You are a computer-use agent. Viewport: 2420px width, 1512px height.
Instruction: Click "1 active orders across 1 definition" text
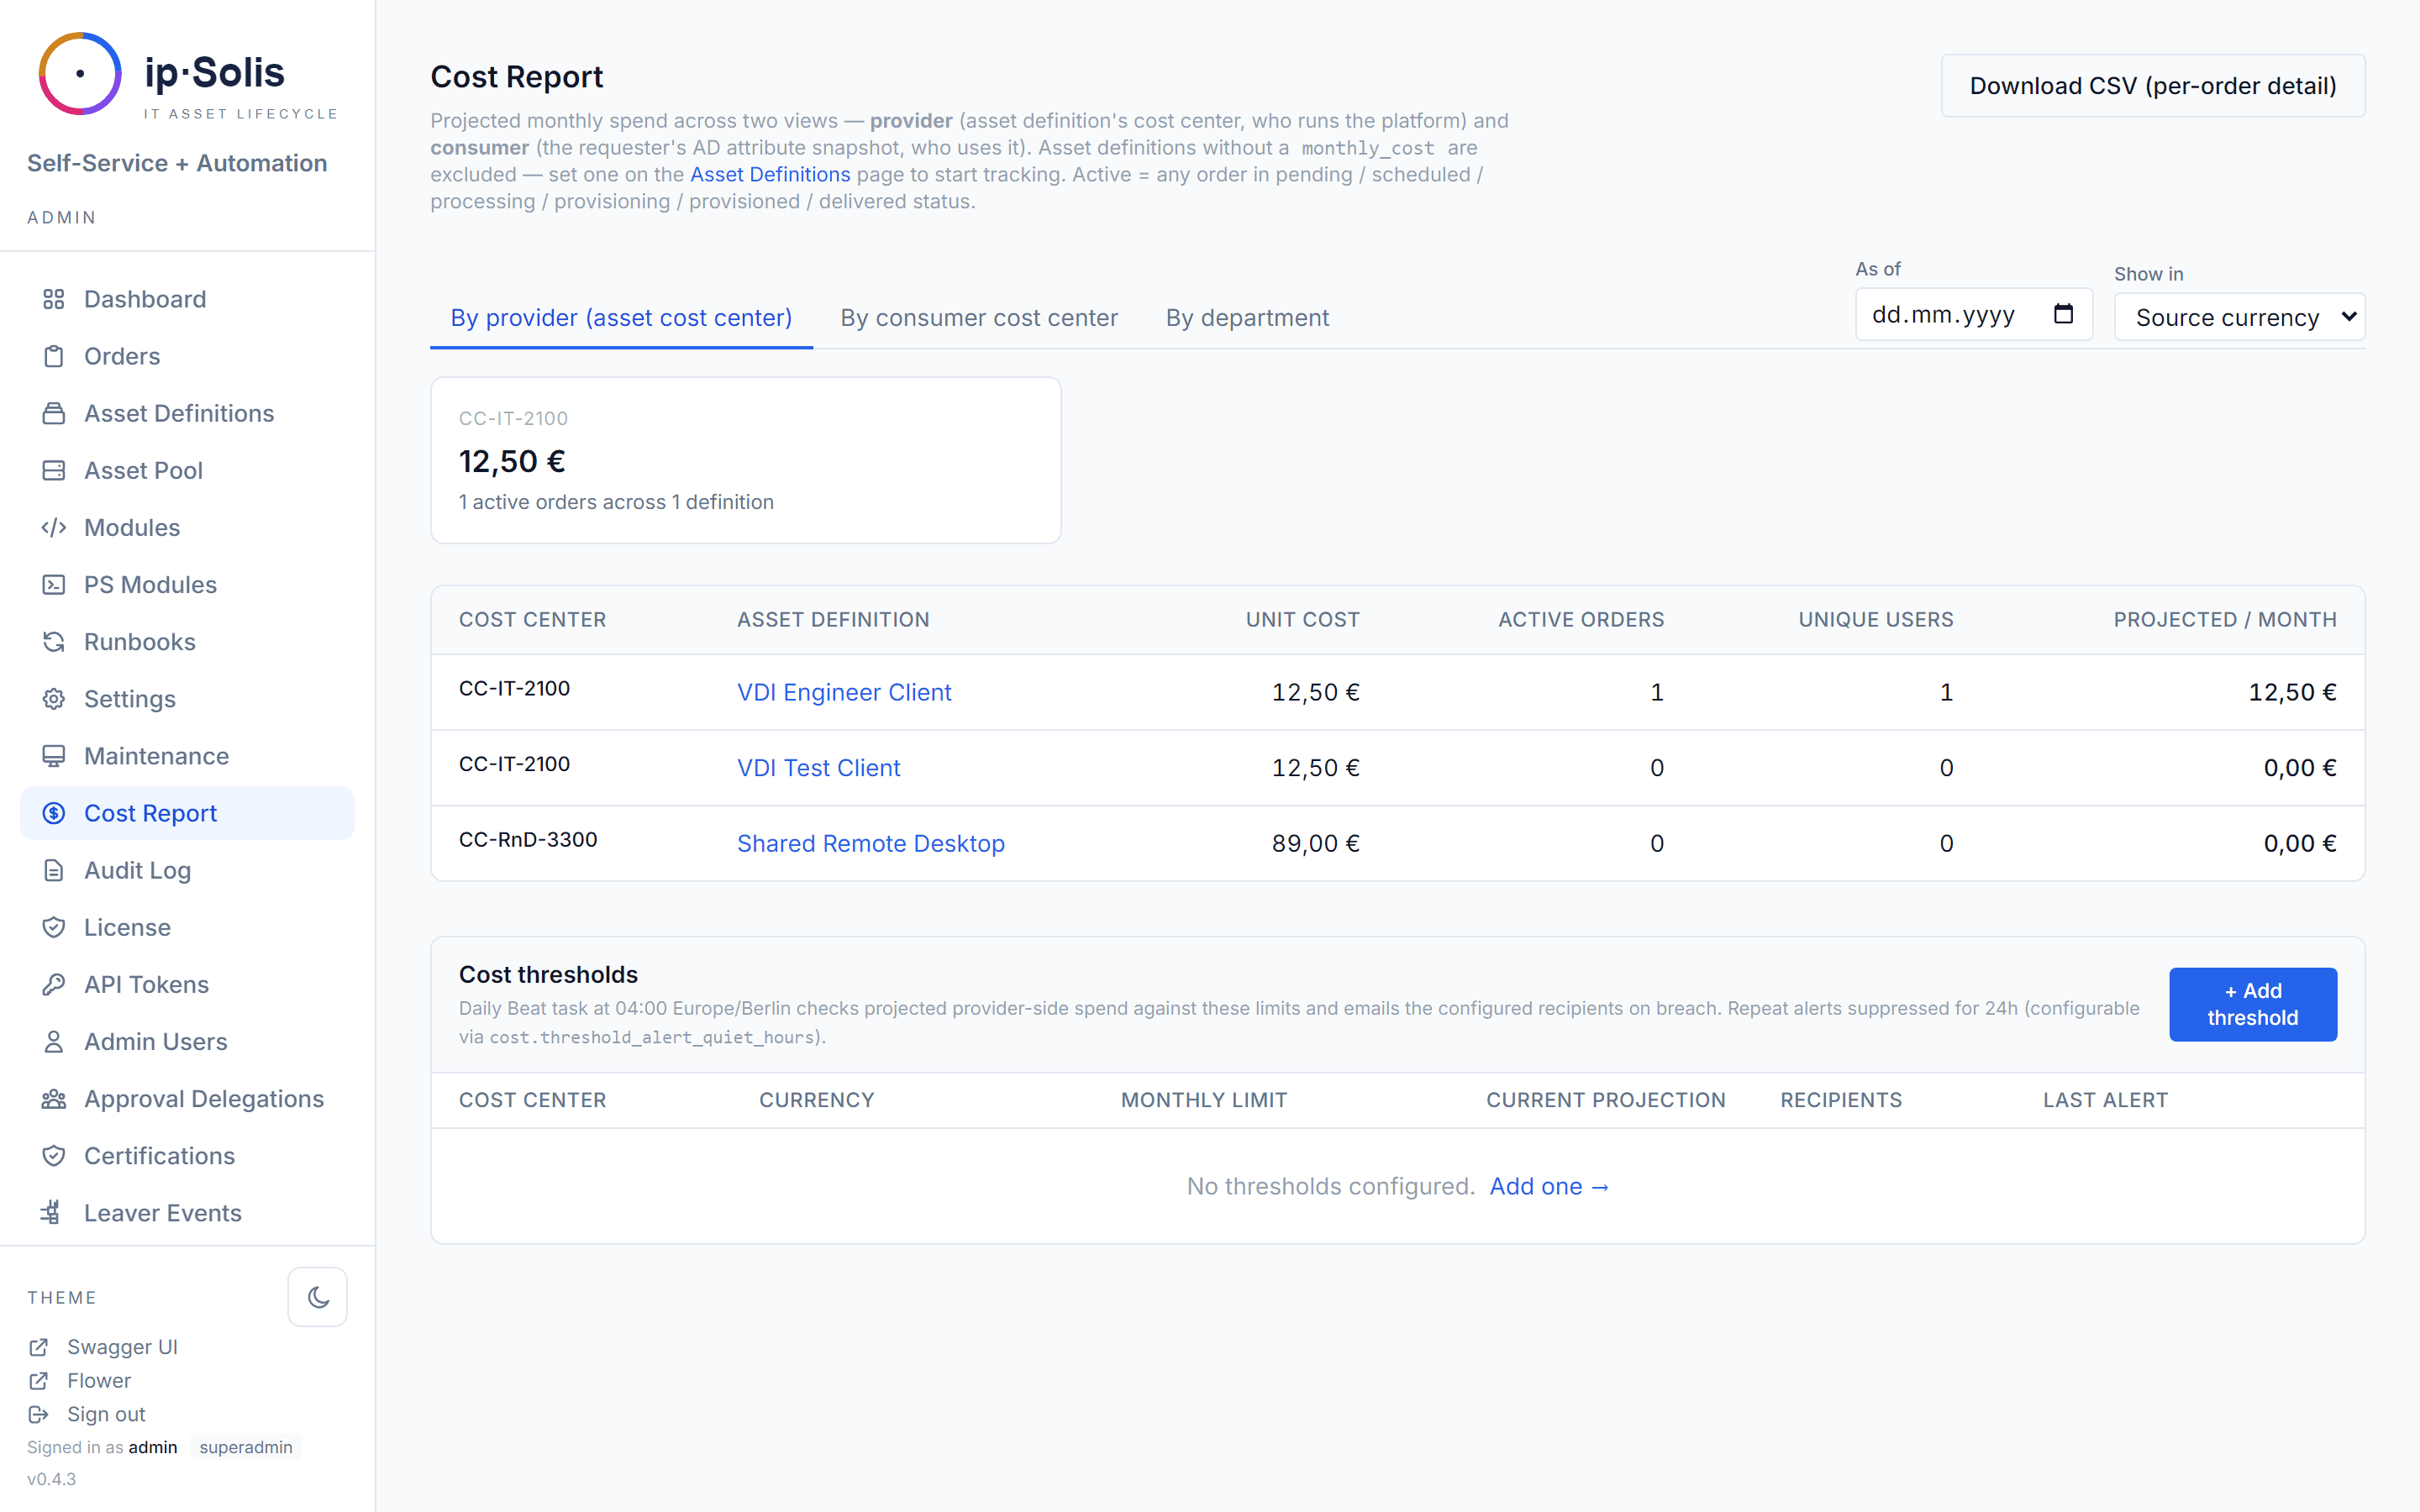616,502
